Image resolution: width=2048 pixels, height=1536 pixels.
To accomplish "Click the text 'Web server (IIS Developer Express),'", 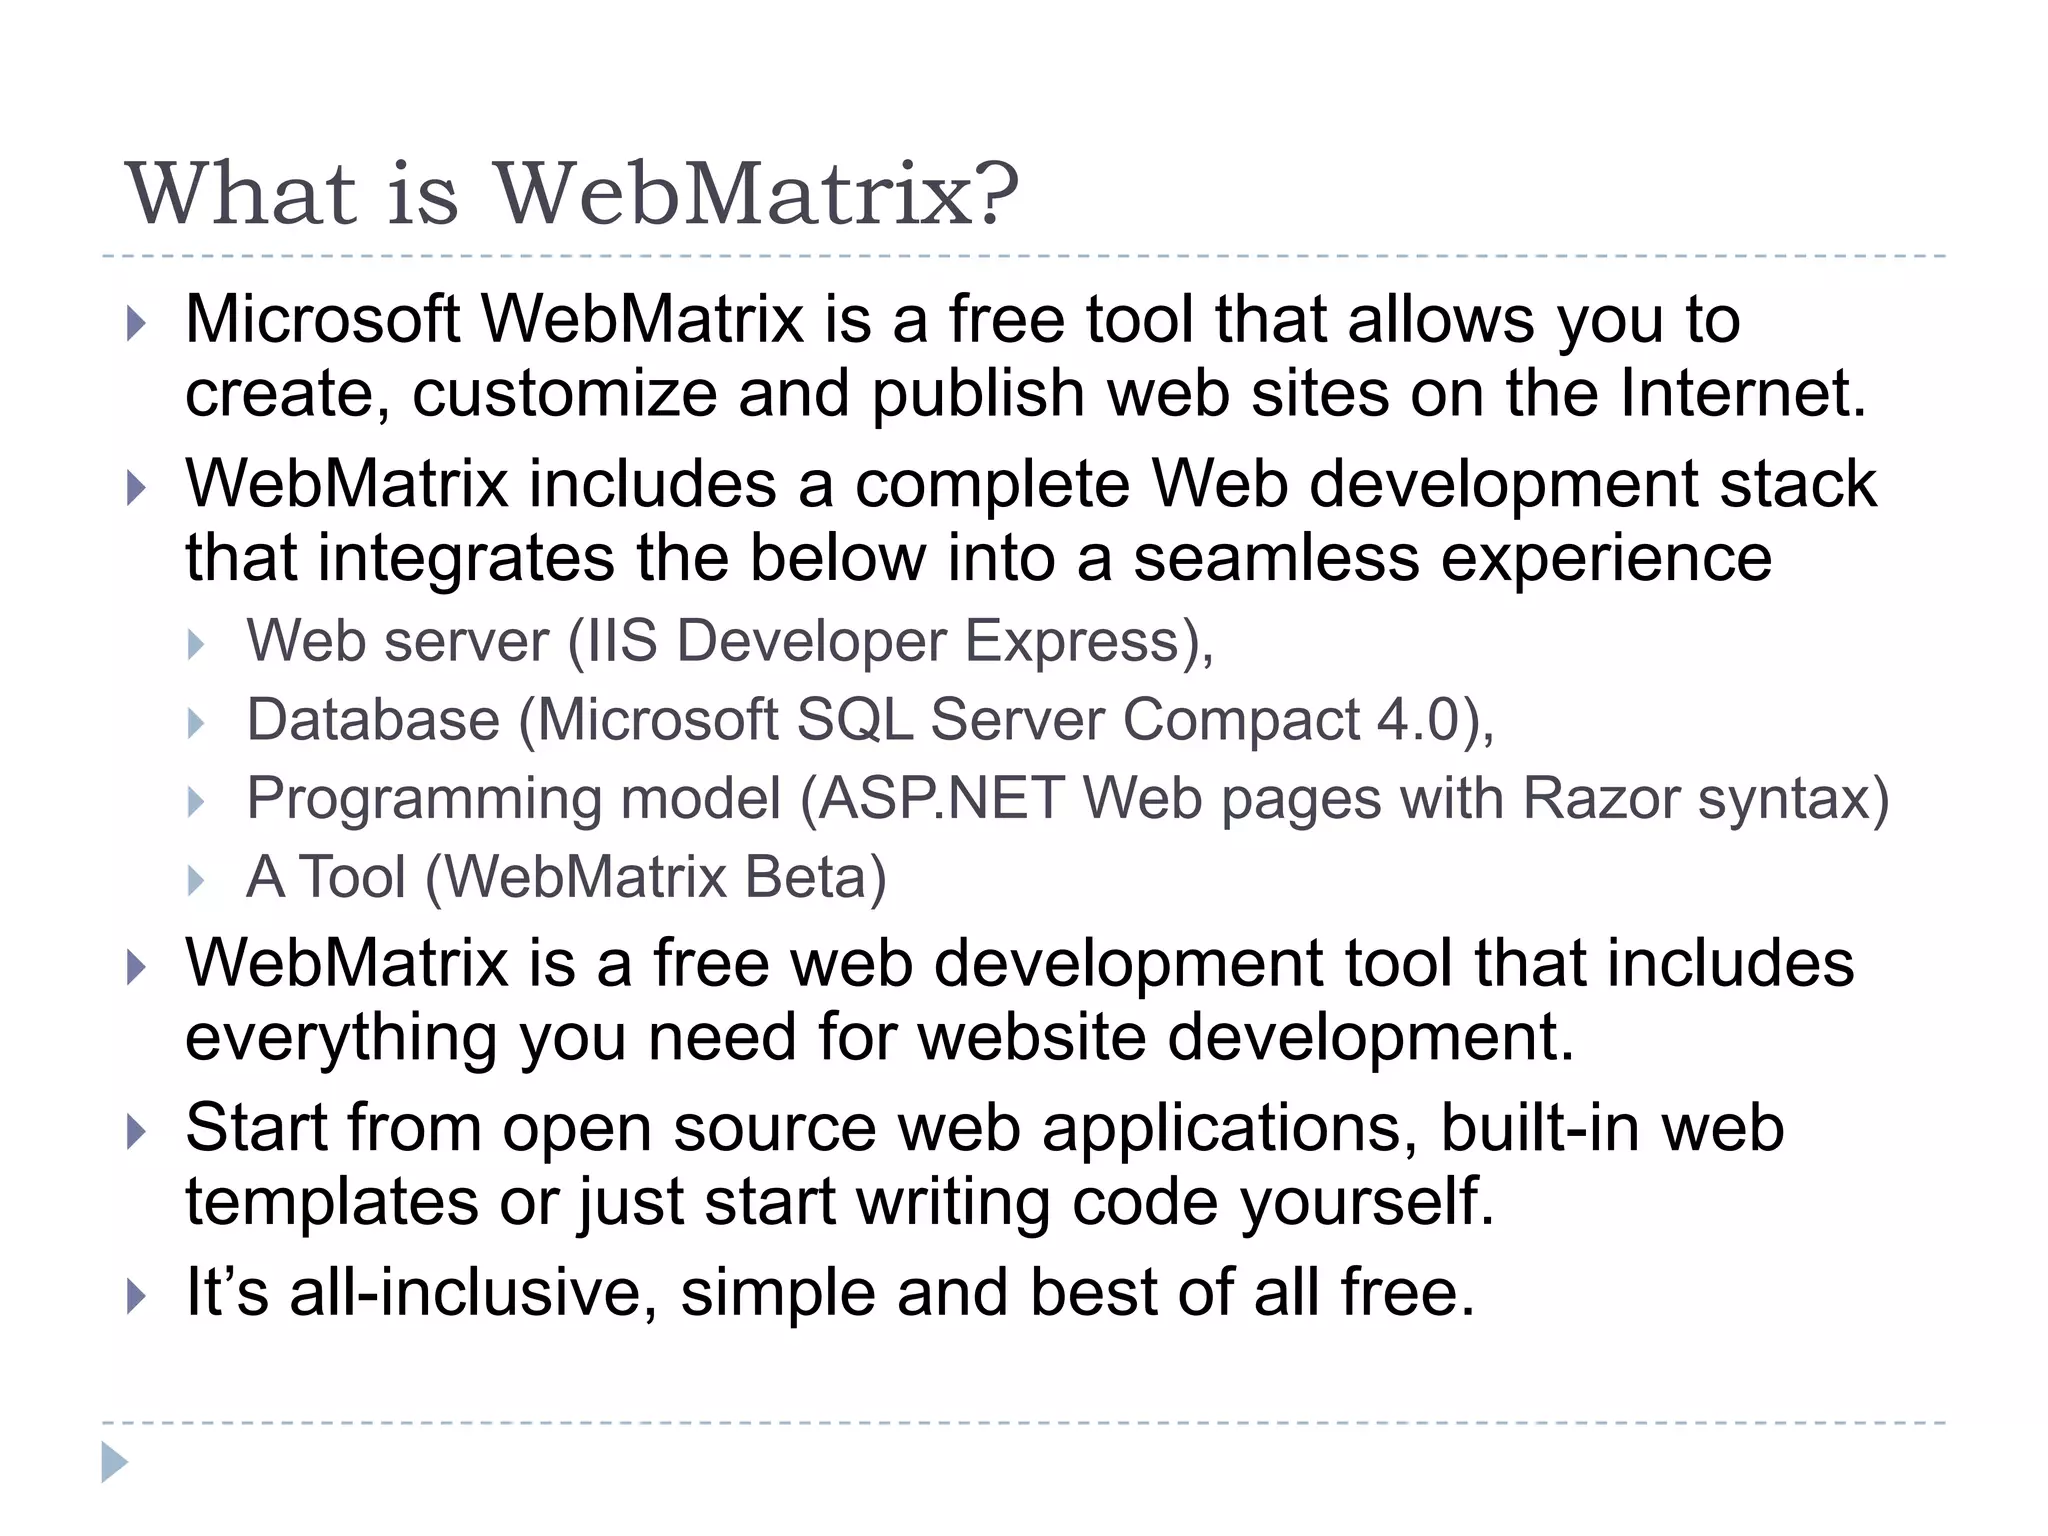I will 730,640.
